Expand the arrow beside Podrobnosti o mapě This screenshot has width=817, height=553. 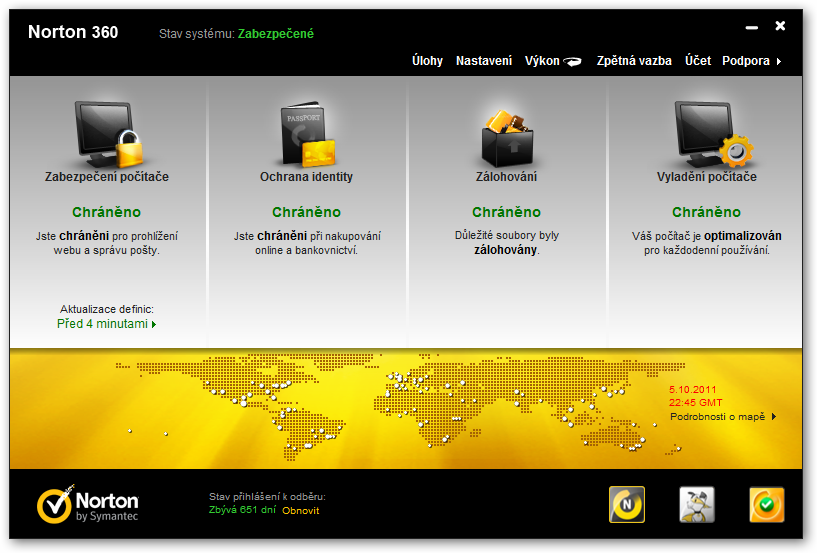click(x=774, y=416)
